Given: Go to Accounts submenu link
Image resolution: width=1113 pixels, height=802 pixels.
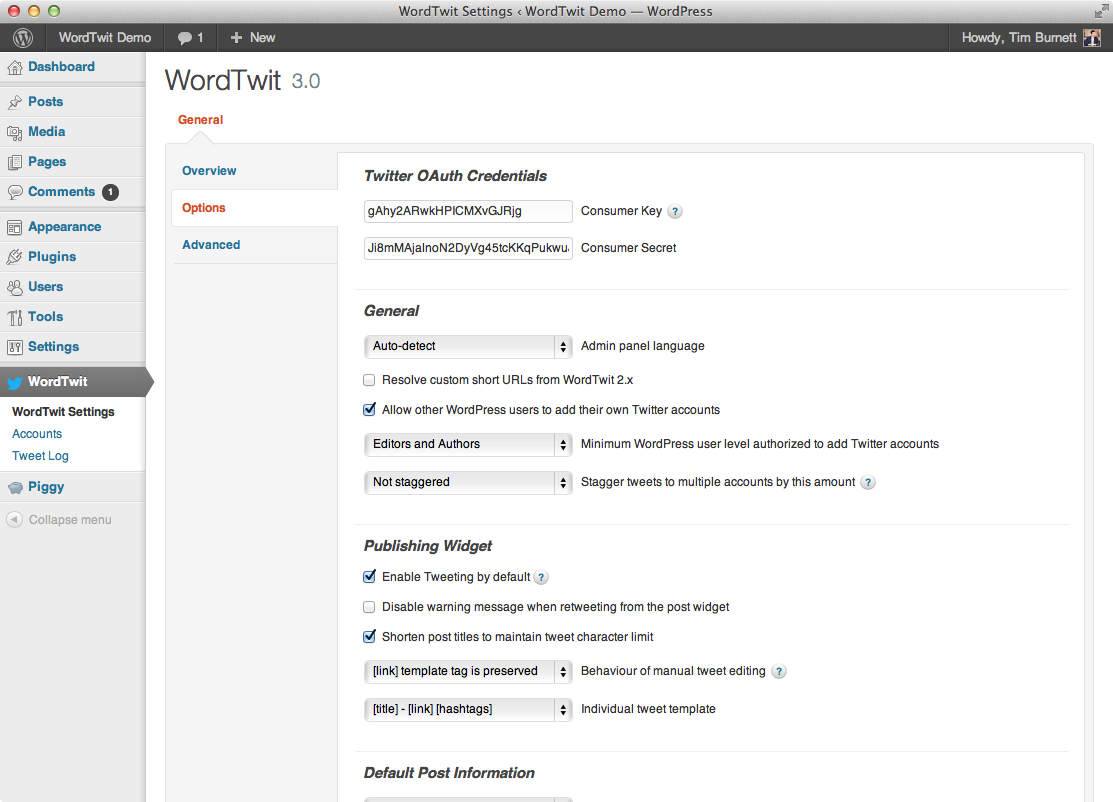Looking at the screenshot, I should pos(37,434).
